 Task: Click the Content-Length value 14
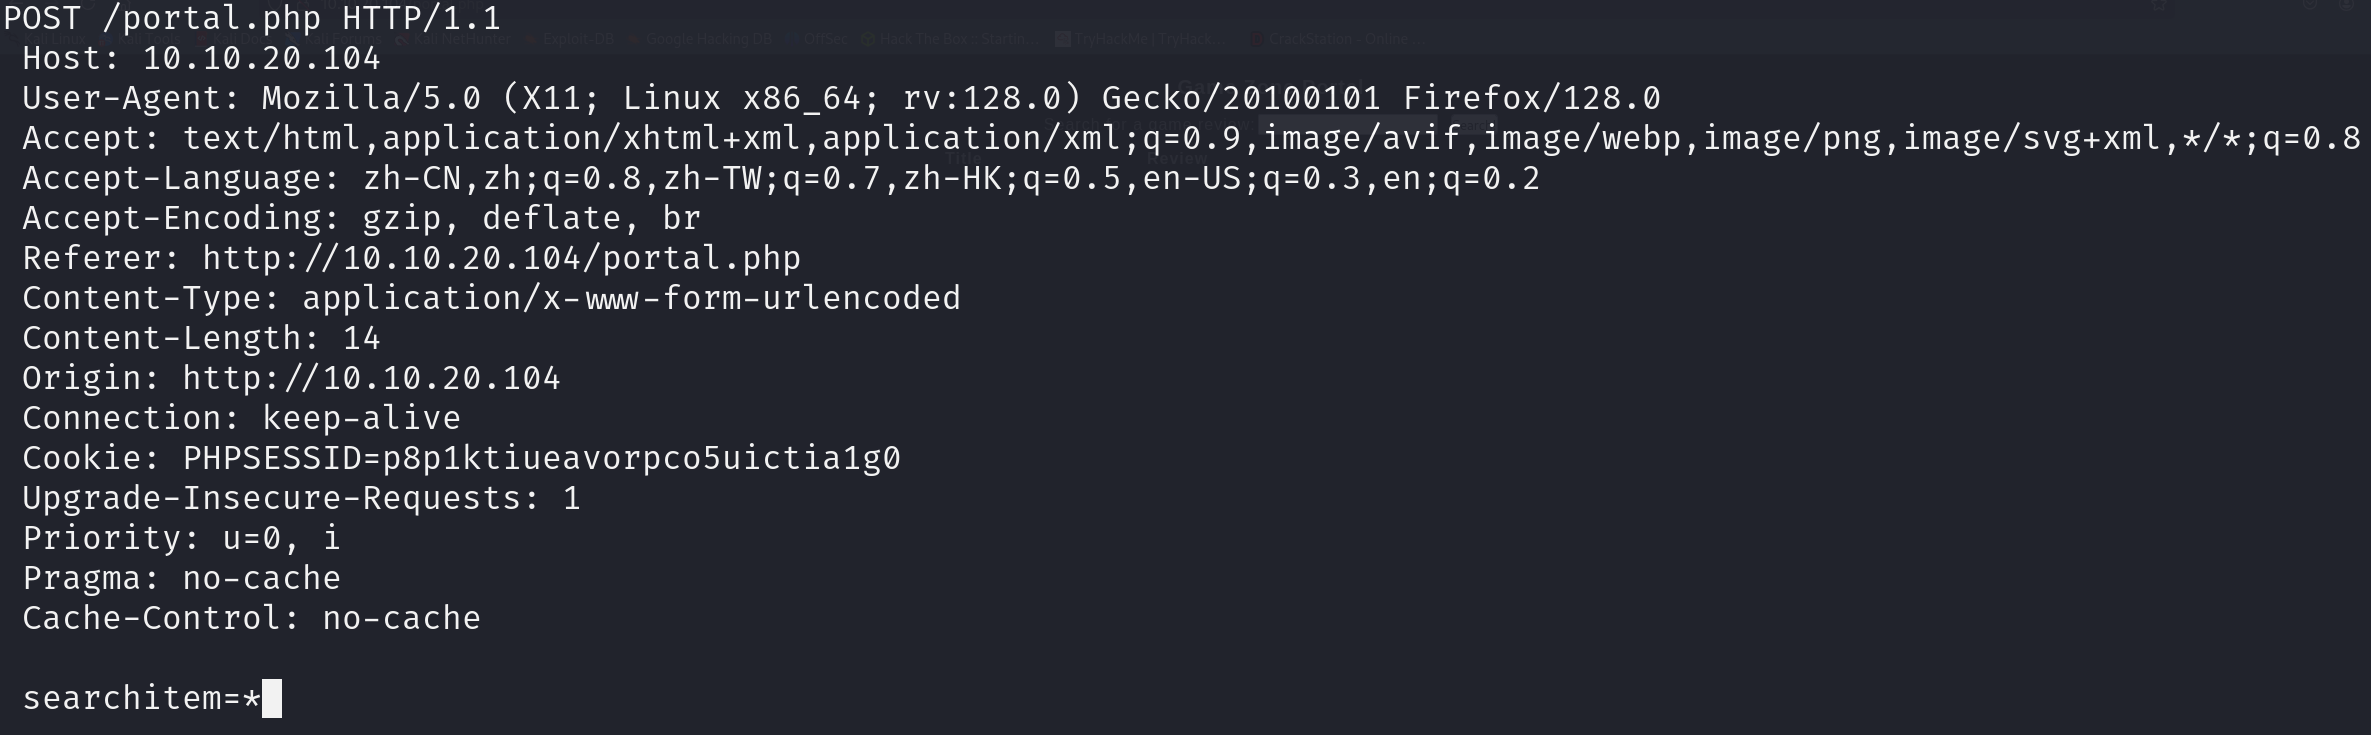tap(362, 339)
